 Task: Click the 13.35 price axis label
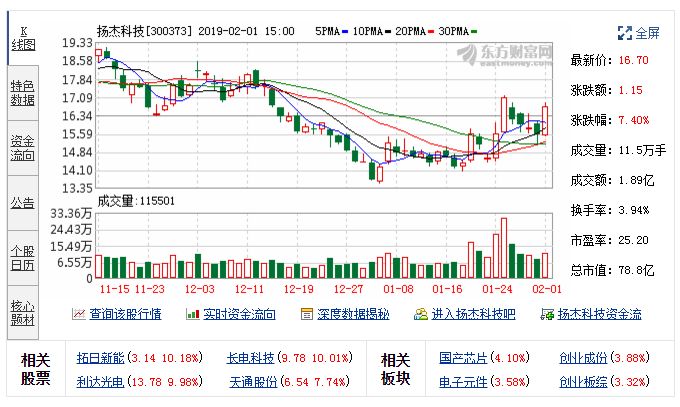[77, 189]
